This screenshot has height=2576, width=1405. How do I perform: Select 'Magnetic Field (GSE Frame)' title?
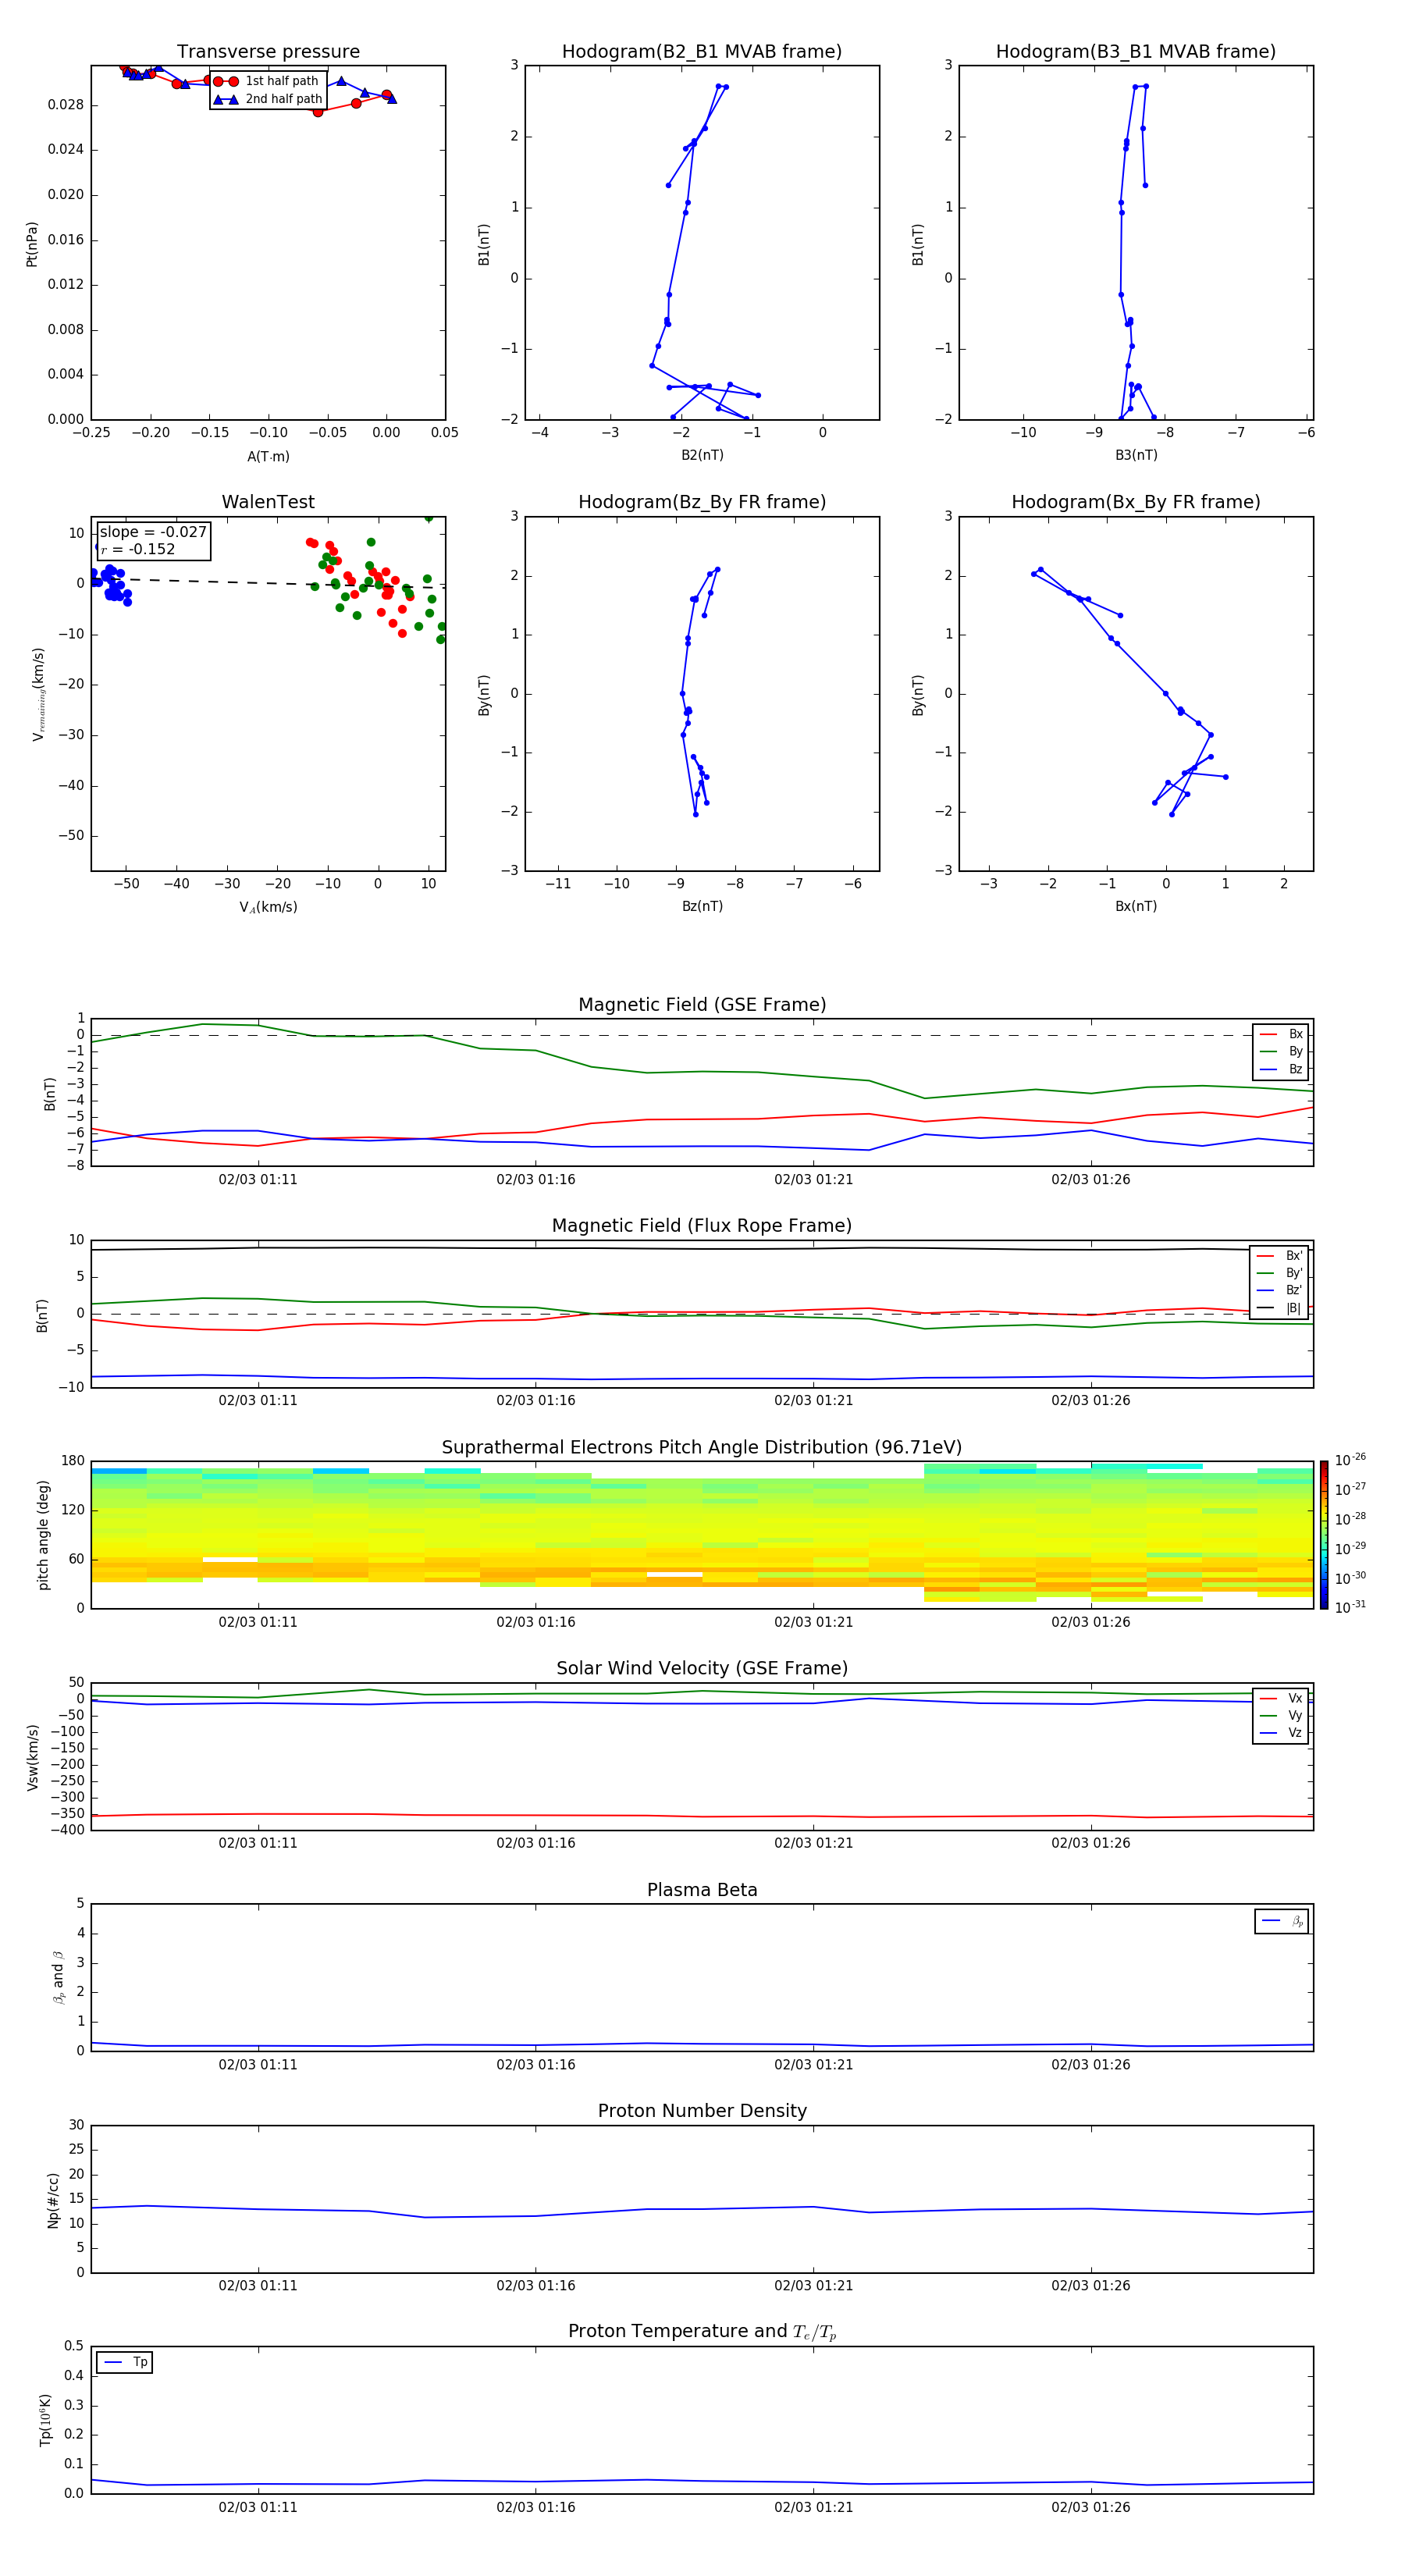tap(702, 1005)
